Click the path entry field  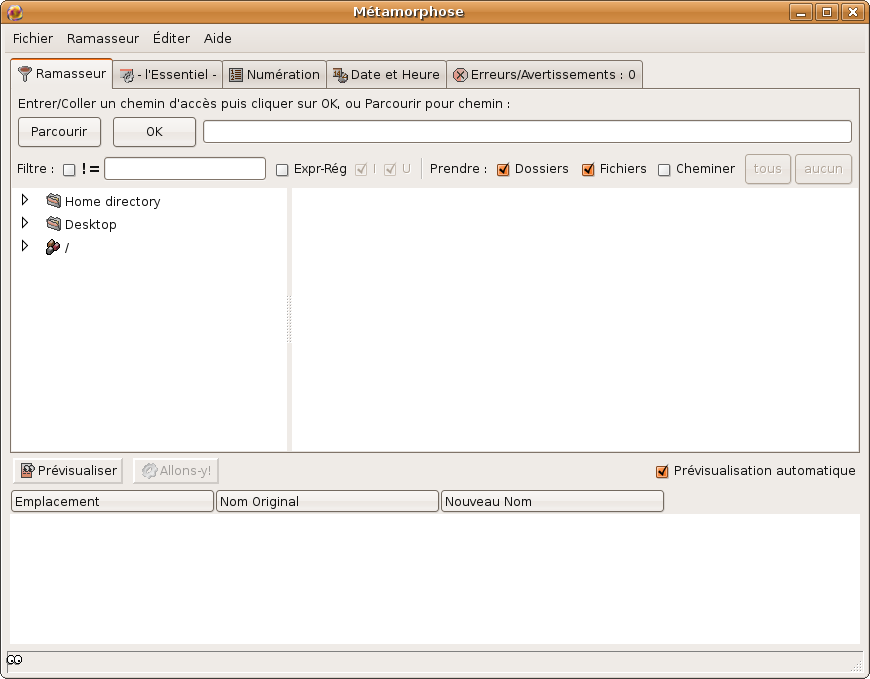[527, 131]
